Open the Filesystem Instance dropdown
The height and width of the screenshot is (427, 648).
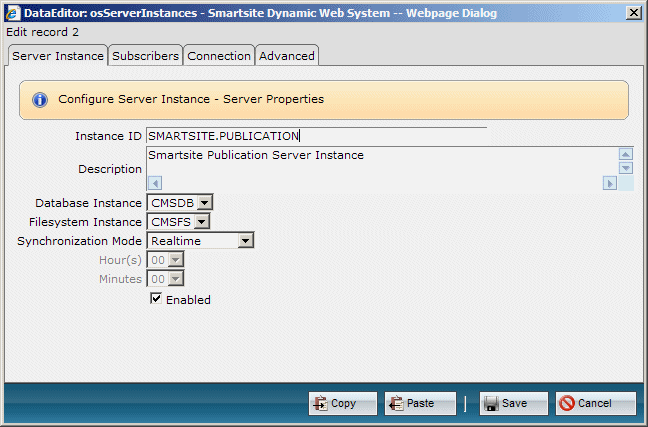tap(178, 222)
